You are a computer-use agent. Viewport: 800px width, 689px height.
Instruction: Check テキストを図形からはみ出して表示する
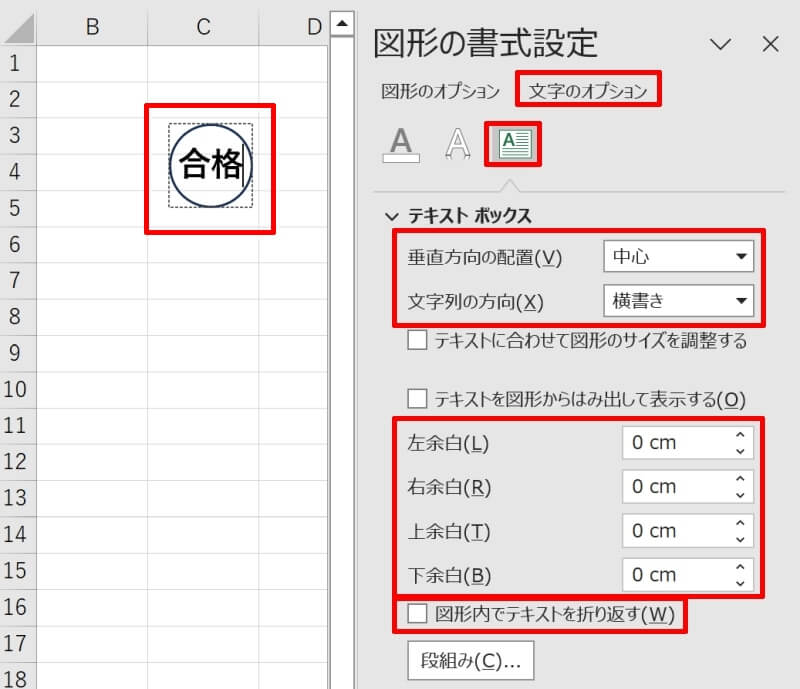coord(417,397)
